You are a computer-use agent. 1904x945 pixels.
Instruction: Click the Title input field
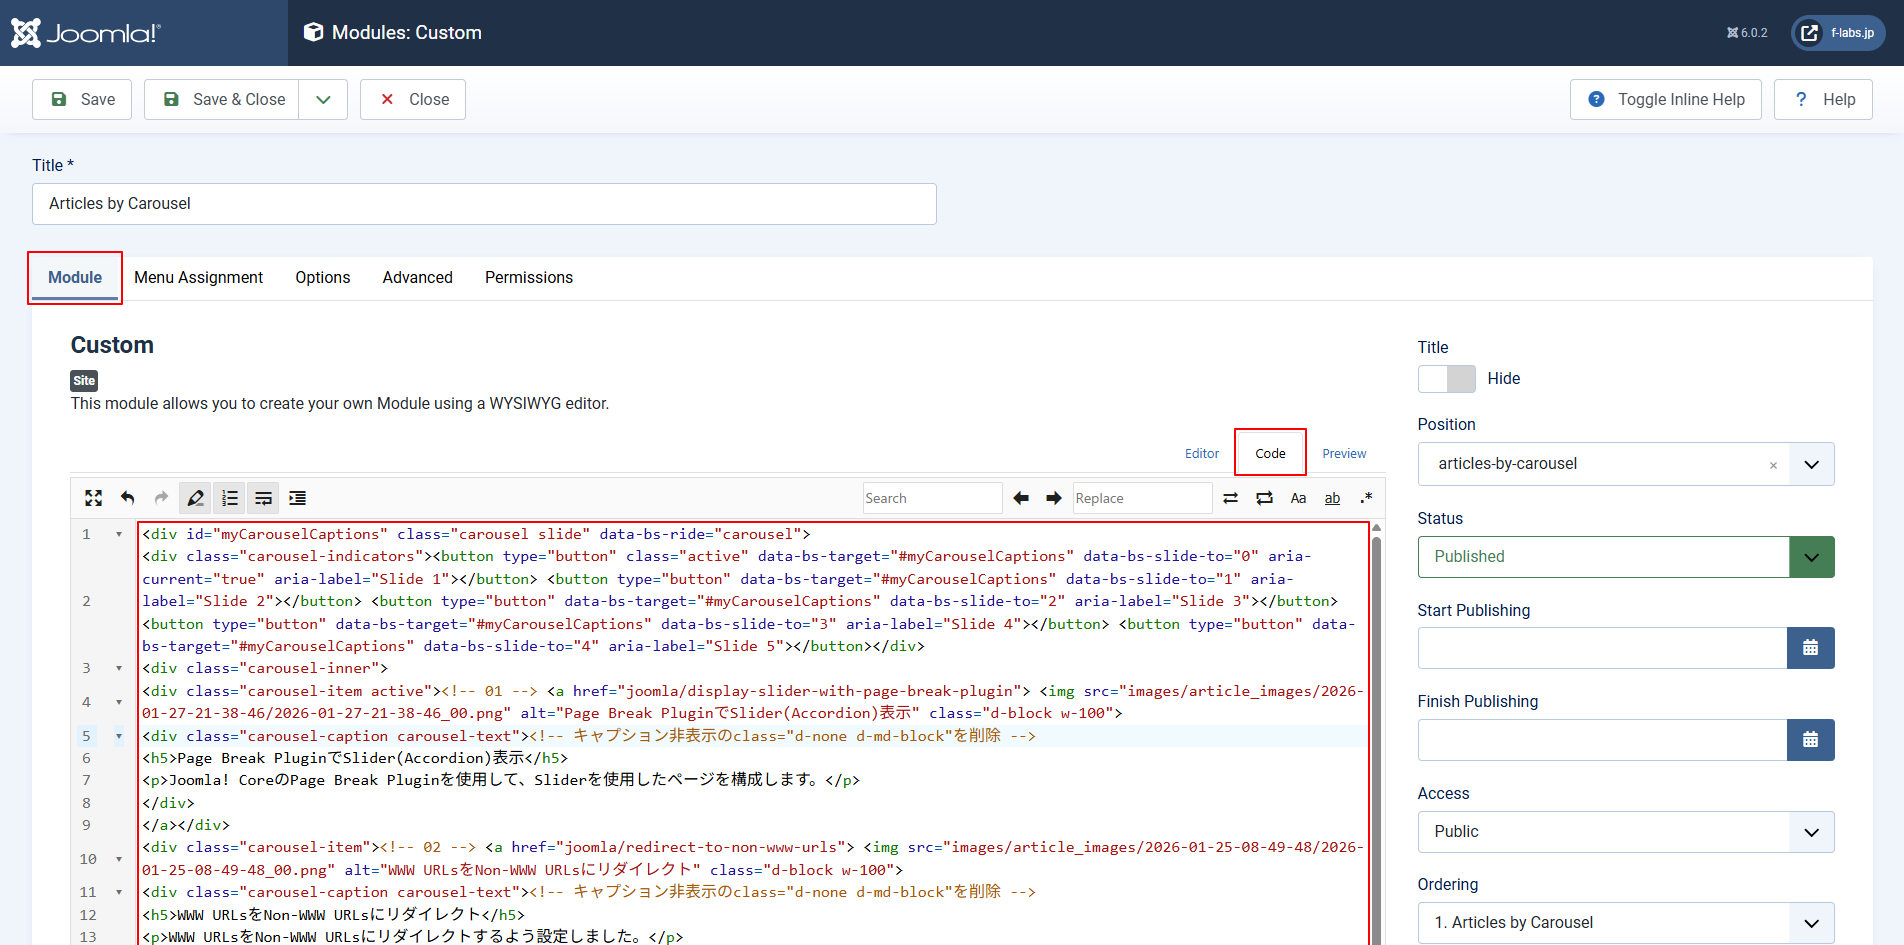click(x=484, y=204)
